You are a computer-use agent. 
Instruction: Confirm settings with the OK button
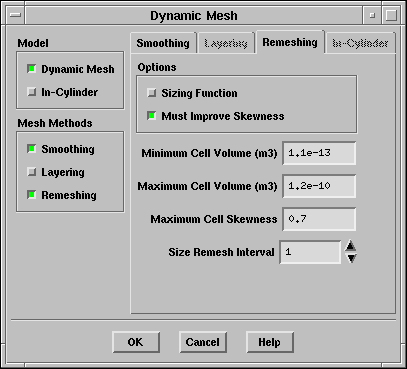136,342
